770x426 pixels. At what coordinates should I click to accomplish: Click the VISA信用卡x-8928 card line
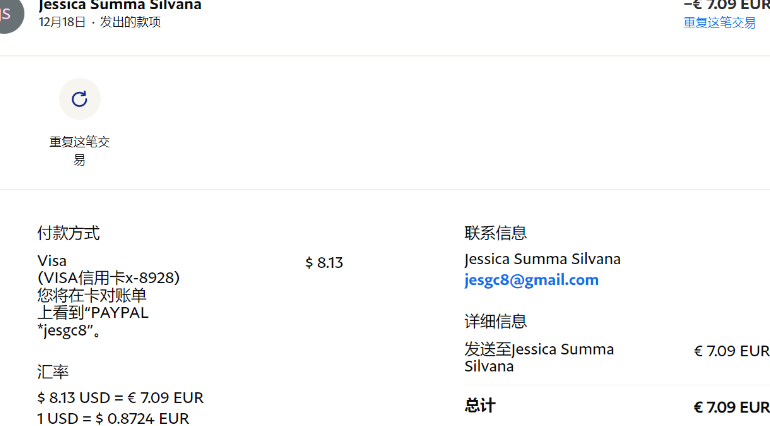[x=108, y=278]
